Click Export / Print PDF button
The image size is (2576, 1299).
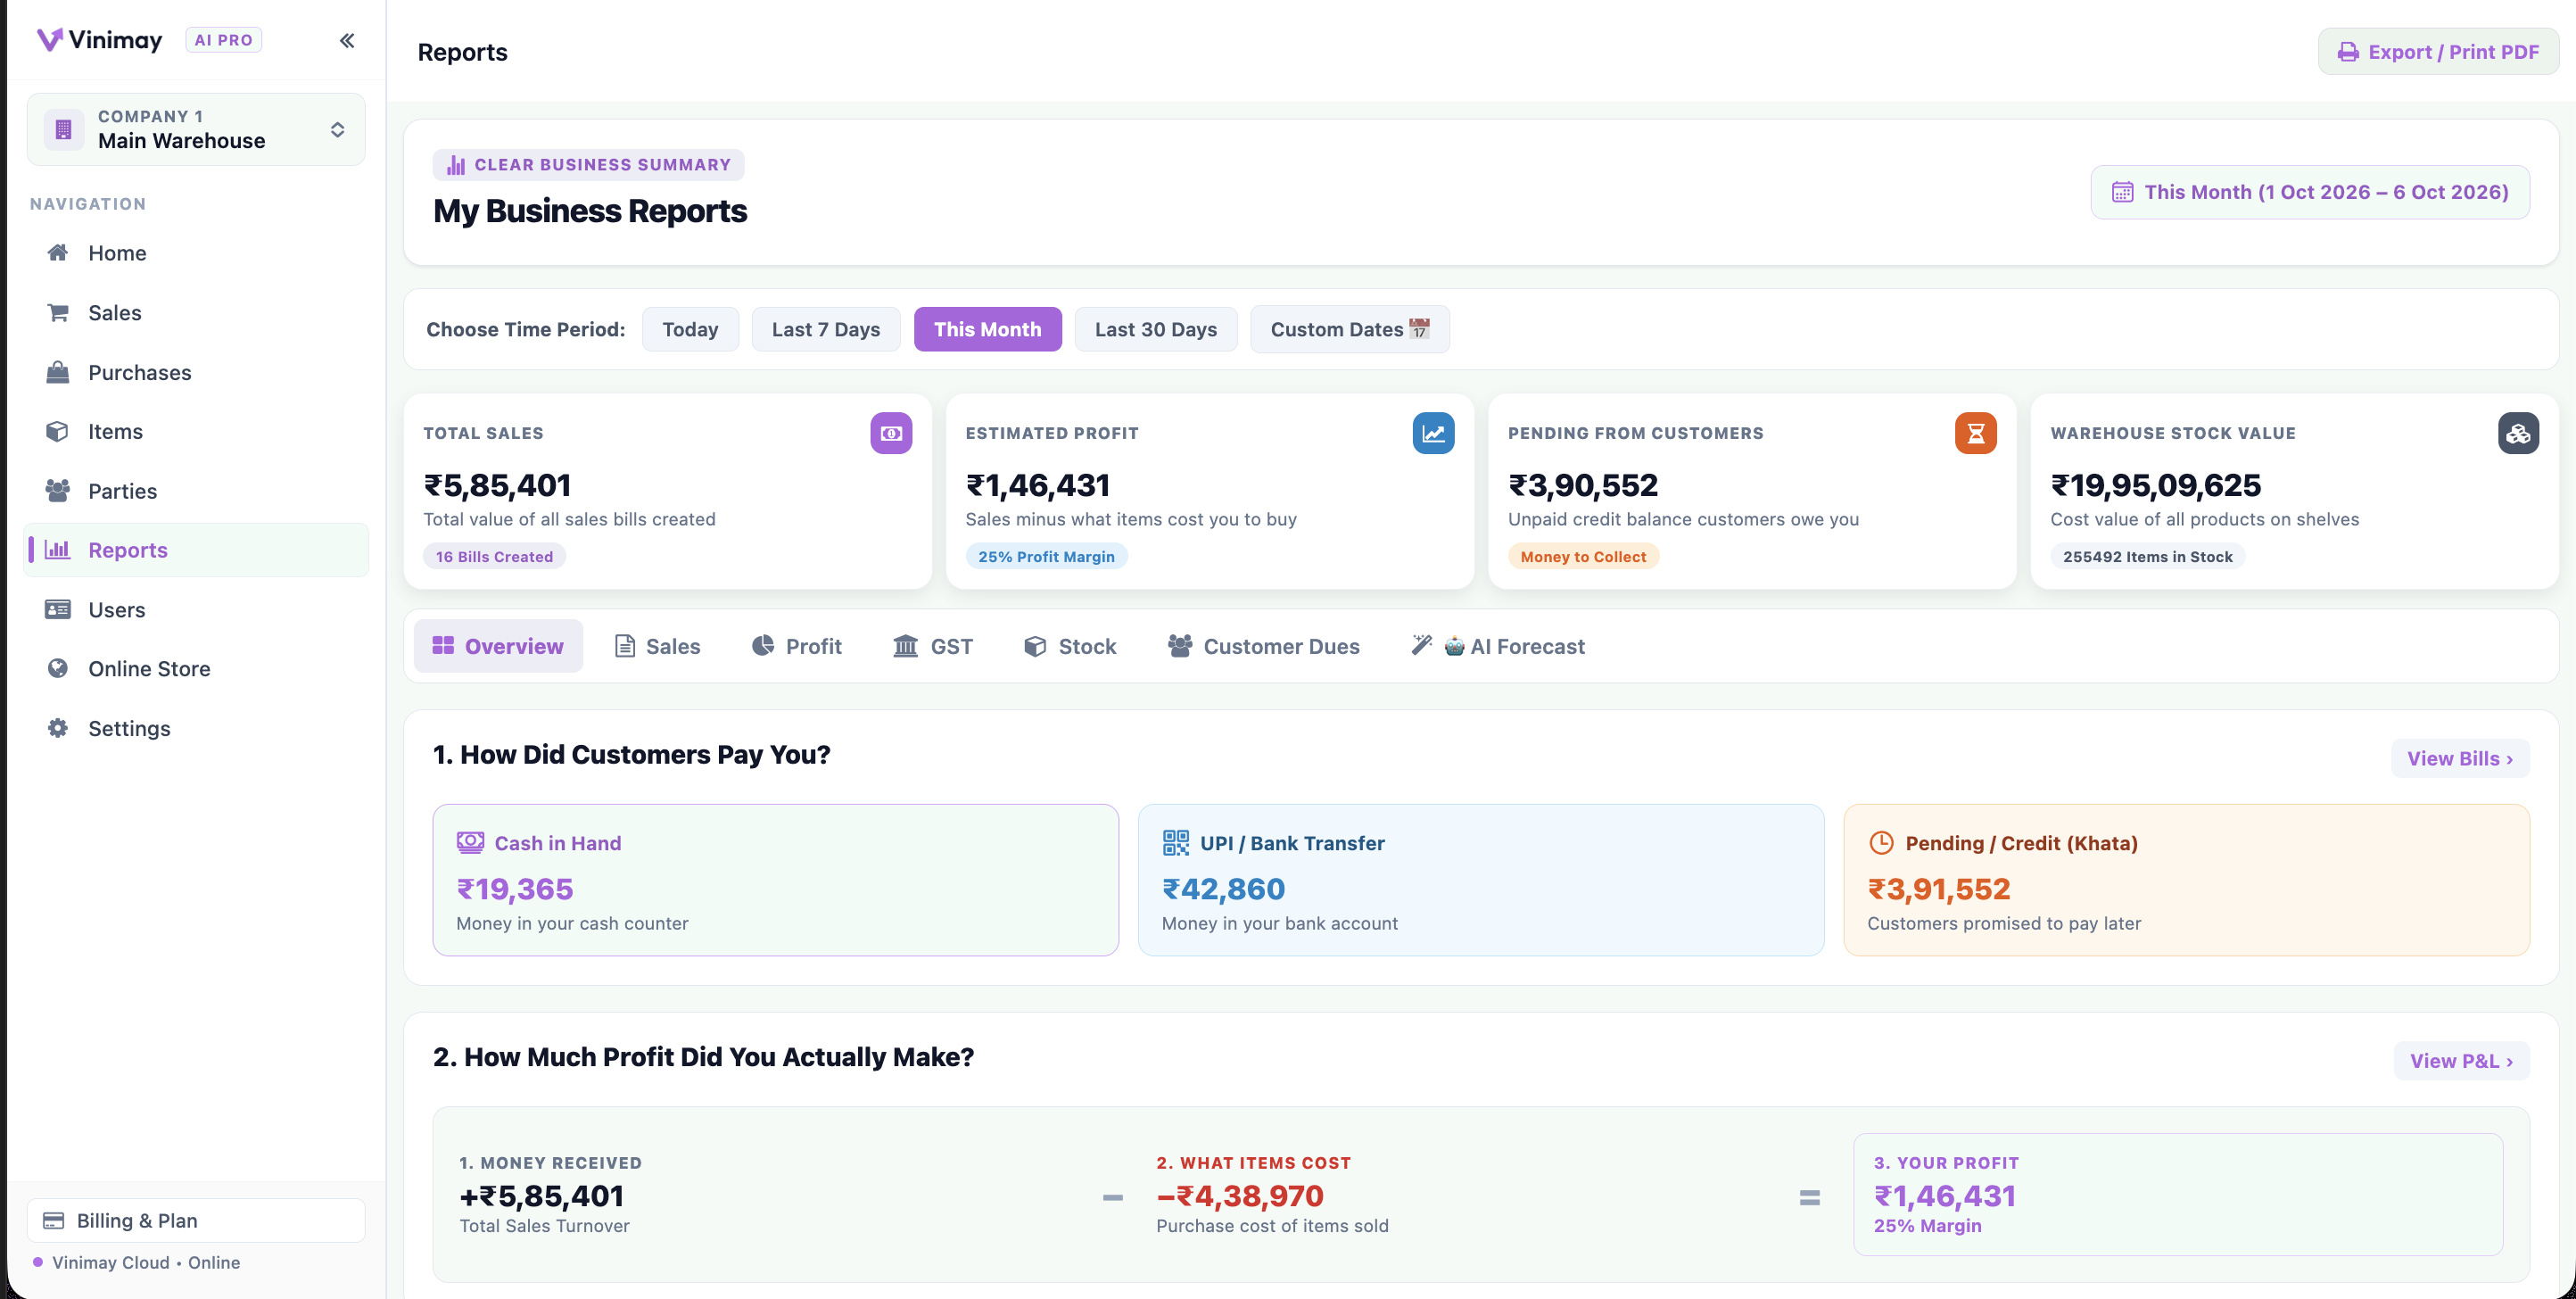click(2438, 52)
